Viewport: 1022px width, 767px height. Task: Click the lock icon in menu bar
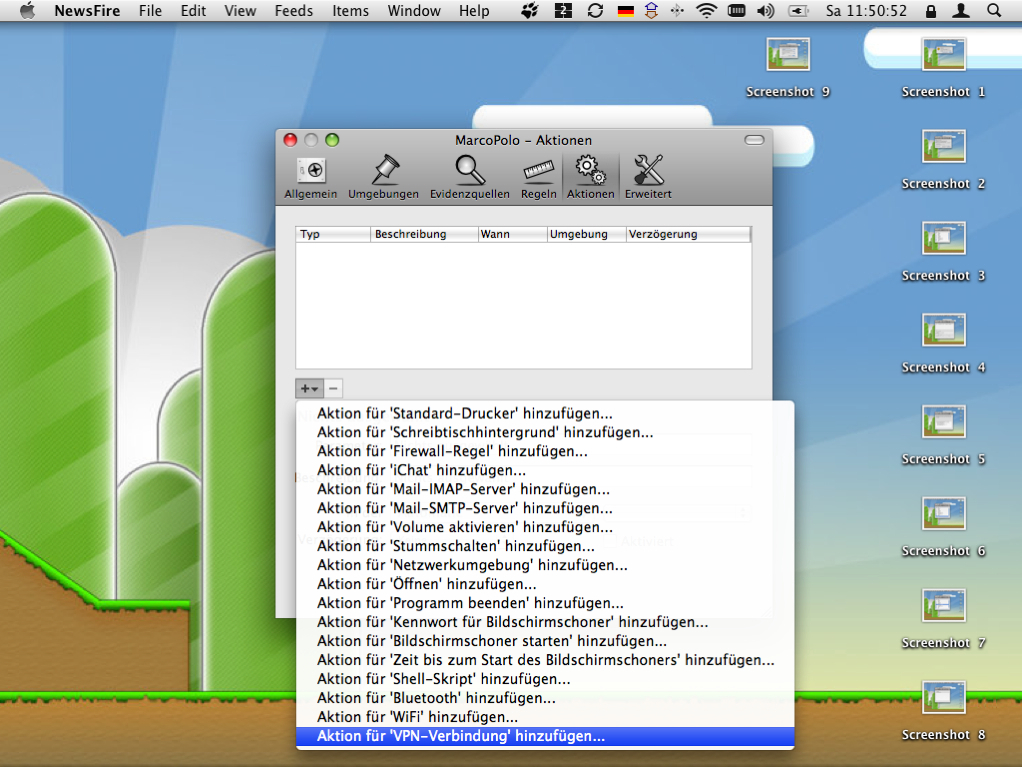931,10
